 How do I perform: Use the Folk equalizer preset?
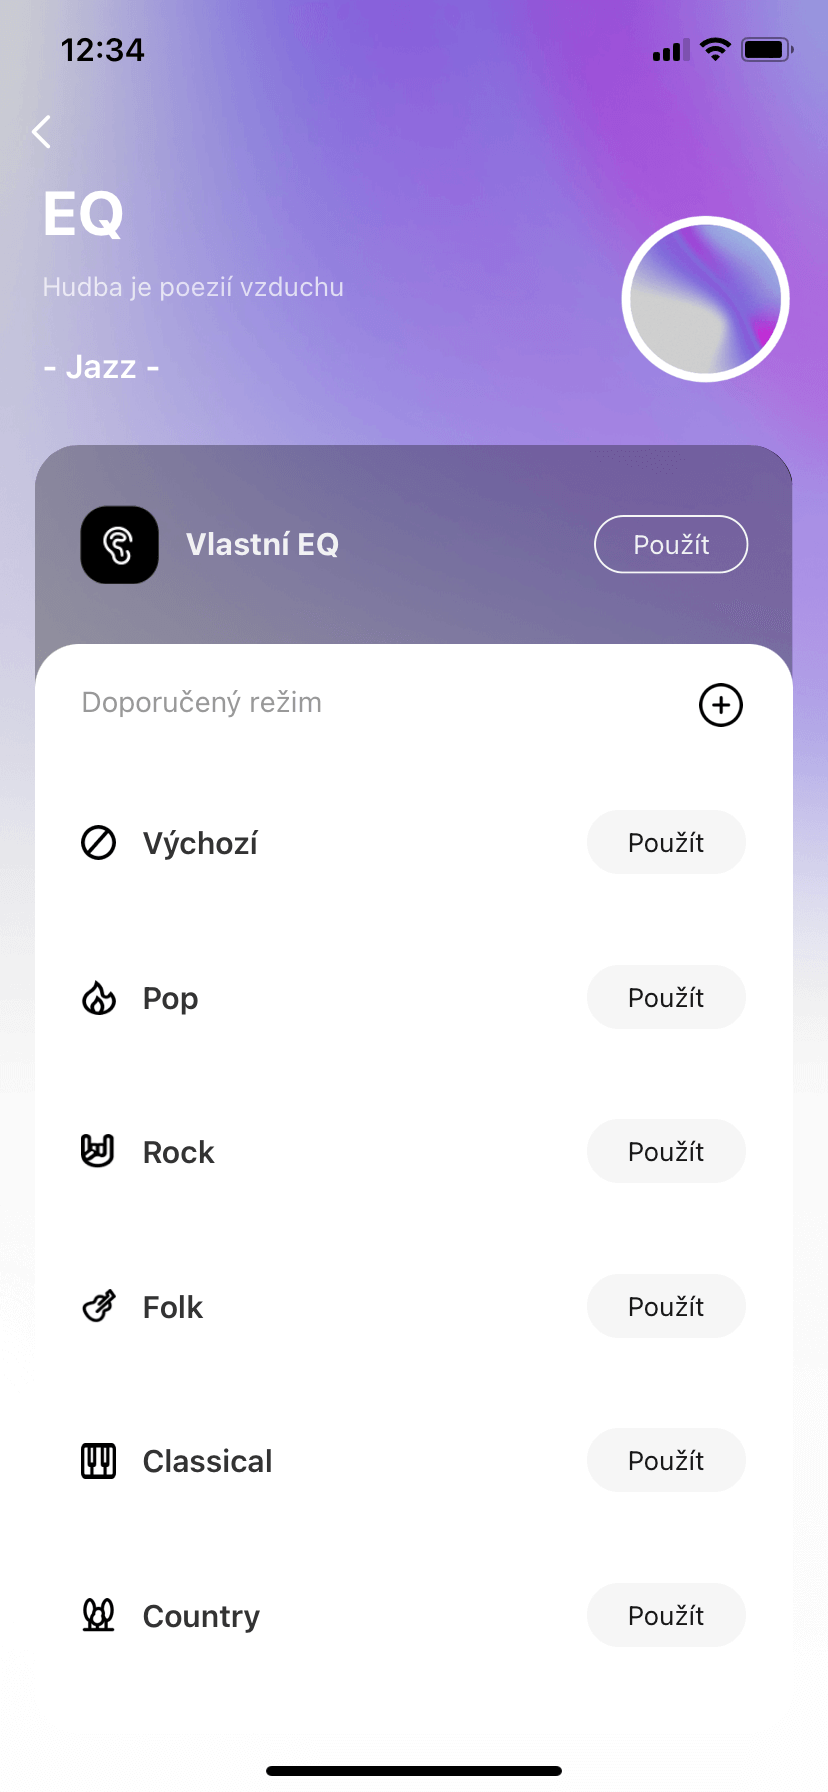coord(666,1307)
